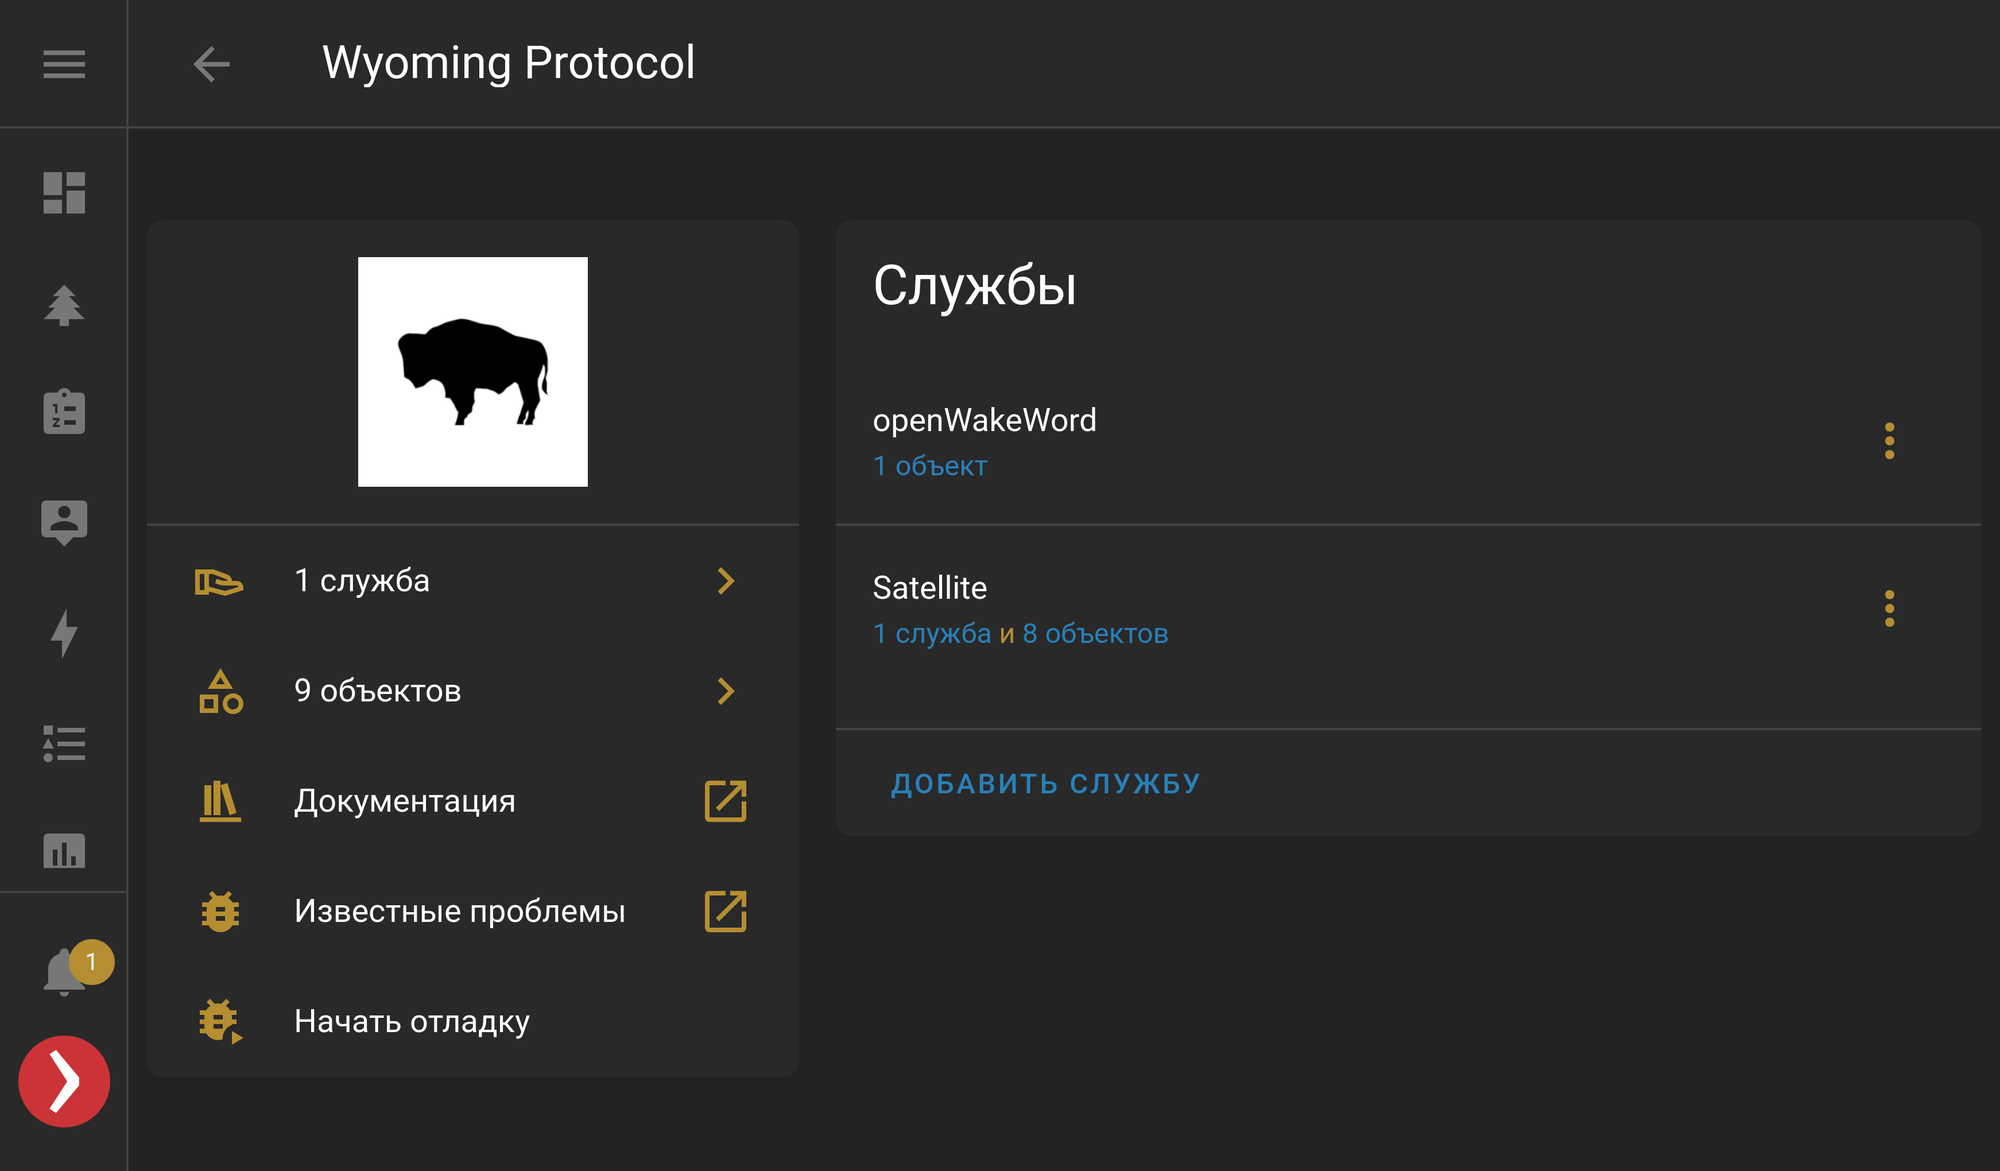Open the 8 объектов link under Satellite
The height and width of the screenshot is (1171, 2000).
pyautogui.click(x=1095, y=634)
